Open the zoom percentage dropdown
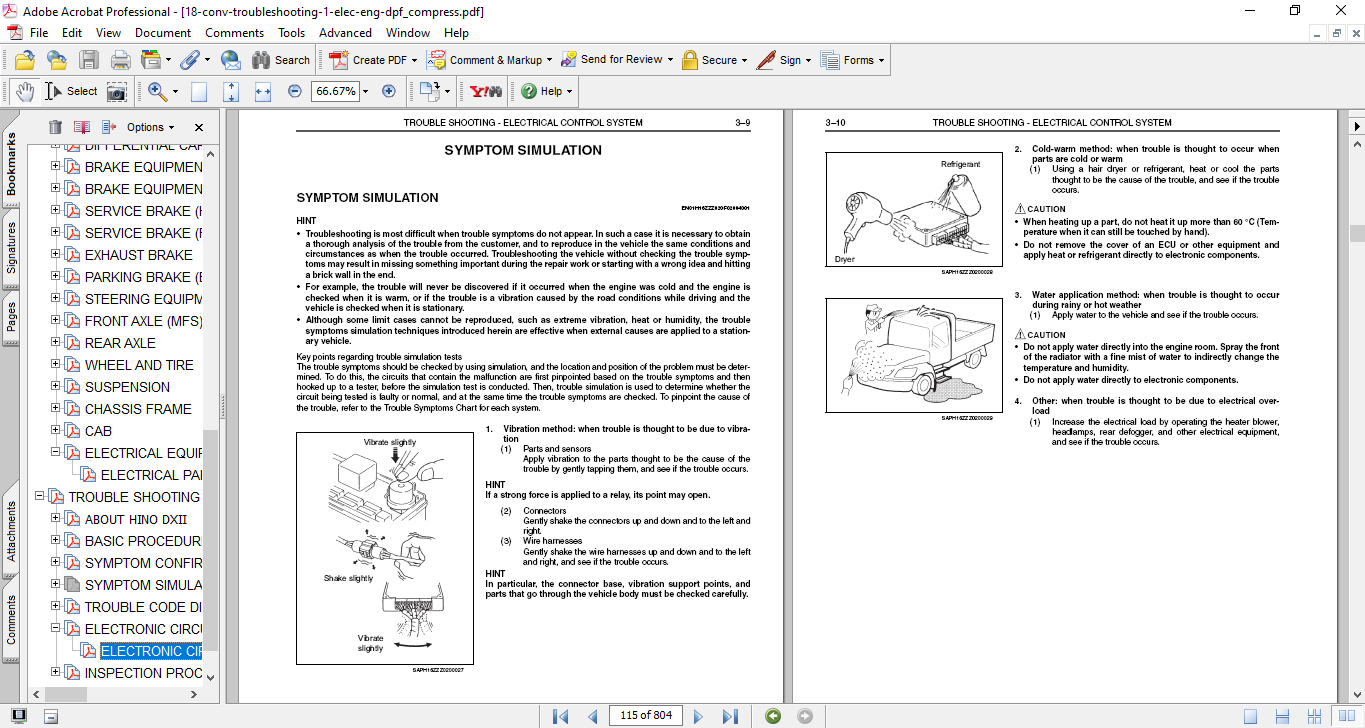This screenshot has width=1365, height=728. (x=366, y=91)
